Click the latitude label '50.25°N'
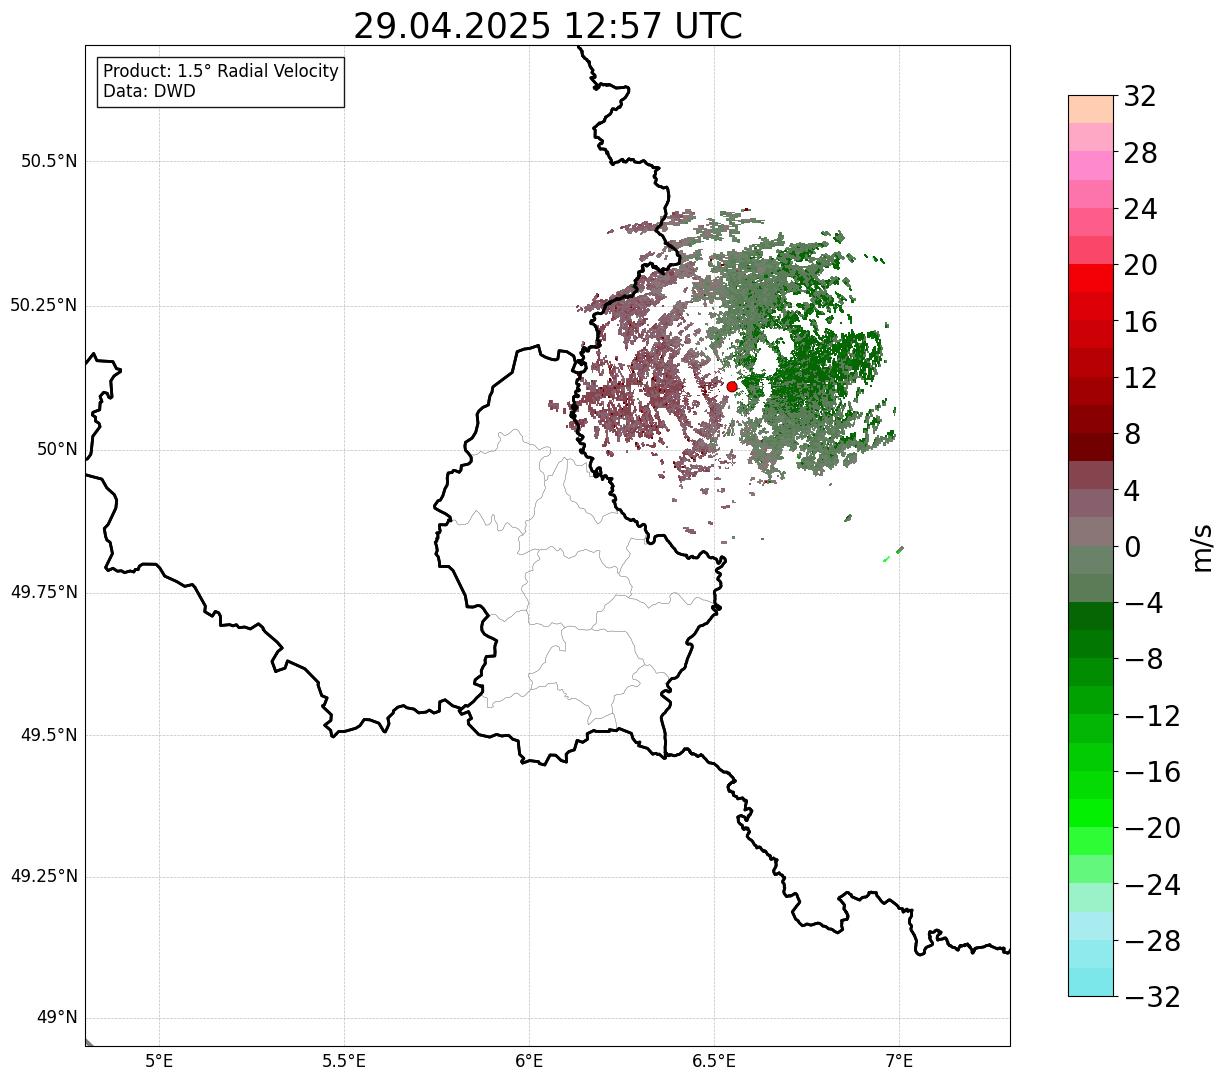This screenshot has height=1081, width=1225. click(x=44, y=306)
